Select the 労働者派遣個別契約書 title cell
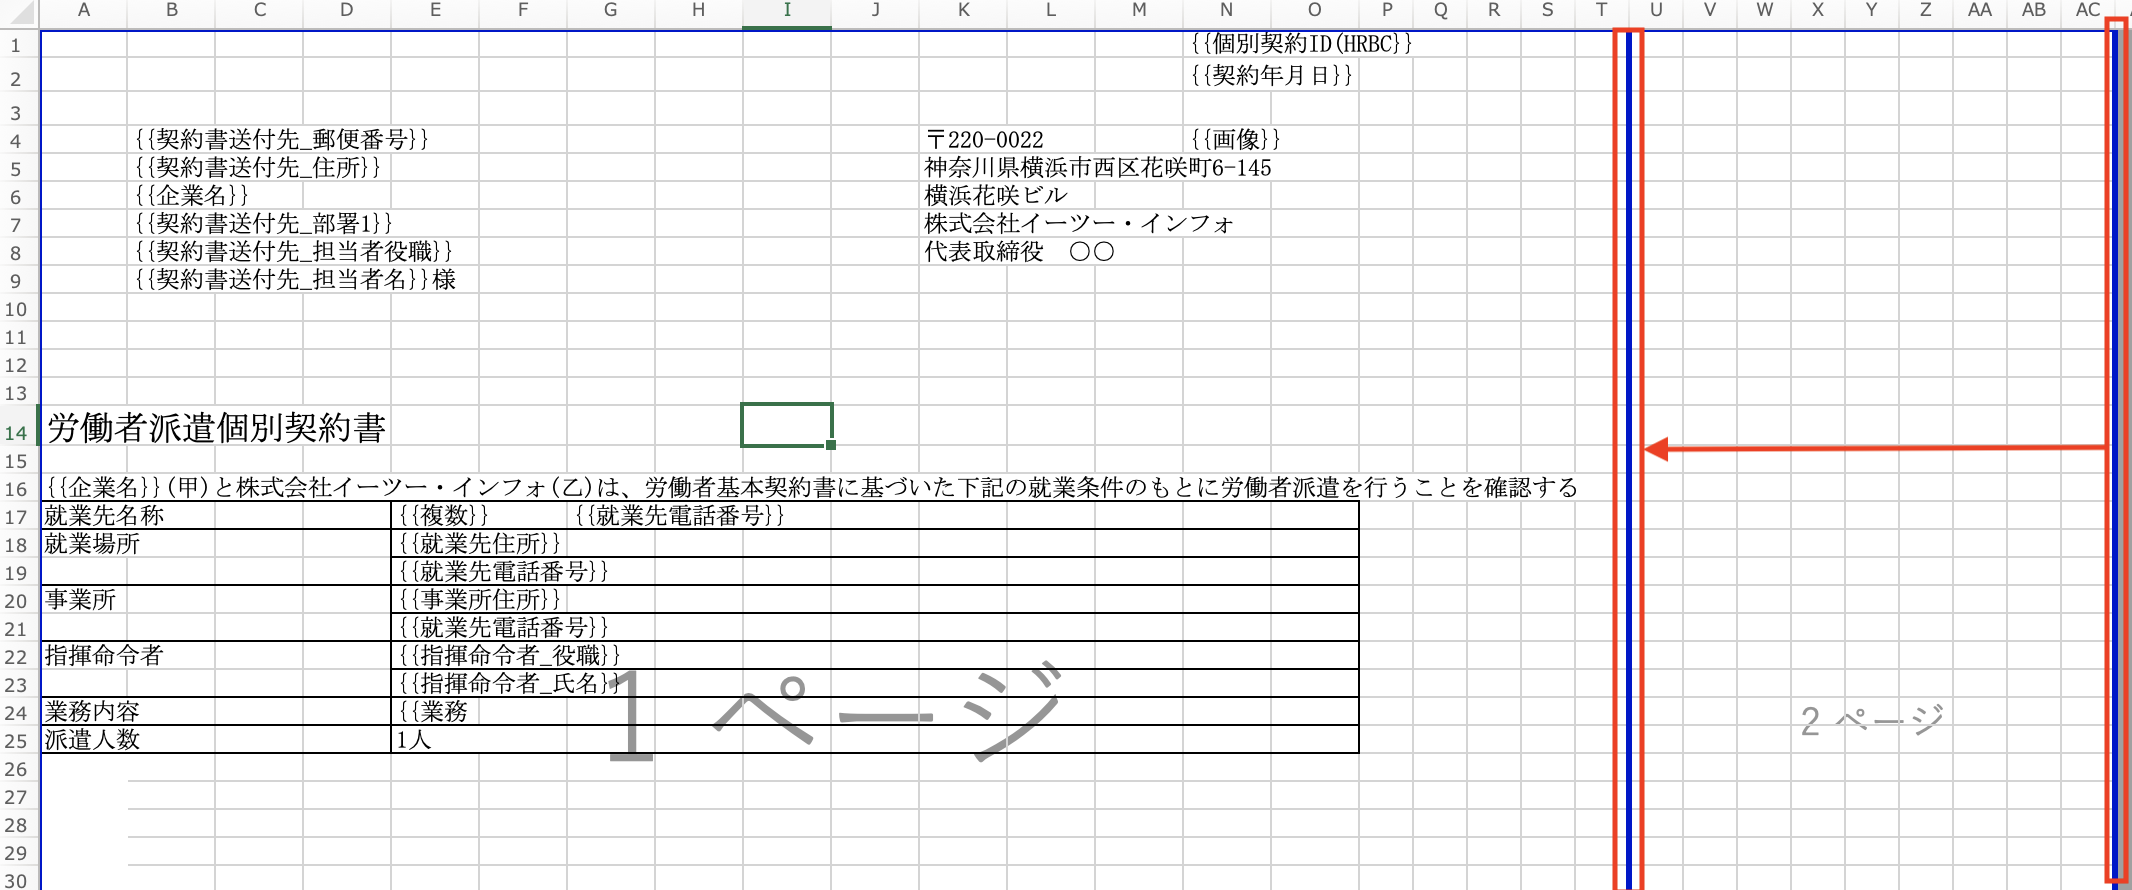 (216, 428)
